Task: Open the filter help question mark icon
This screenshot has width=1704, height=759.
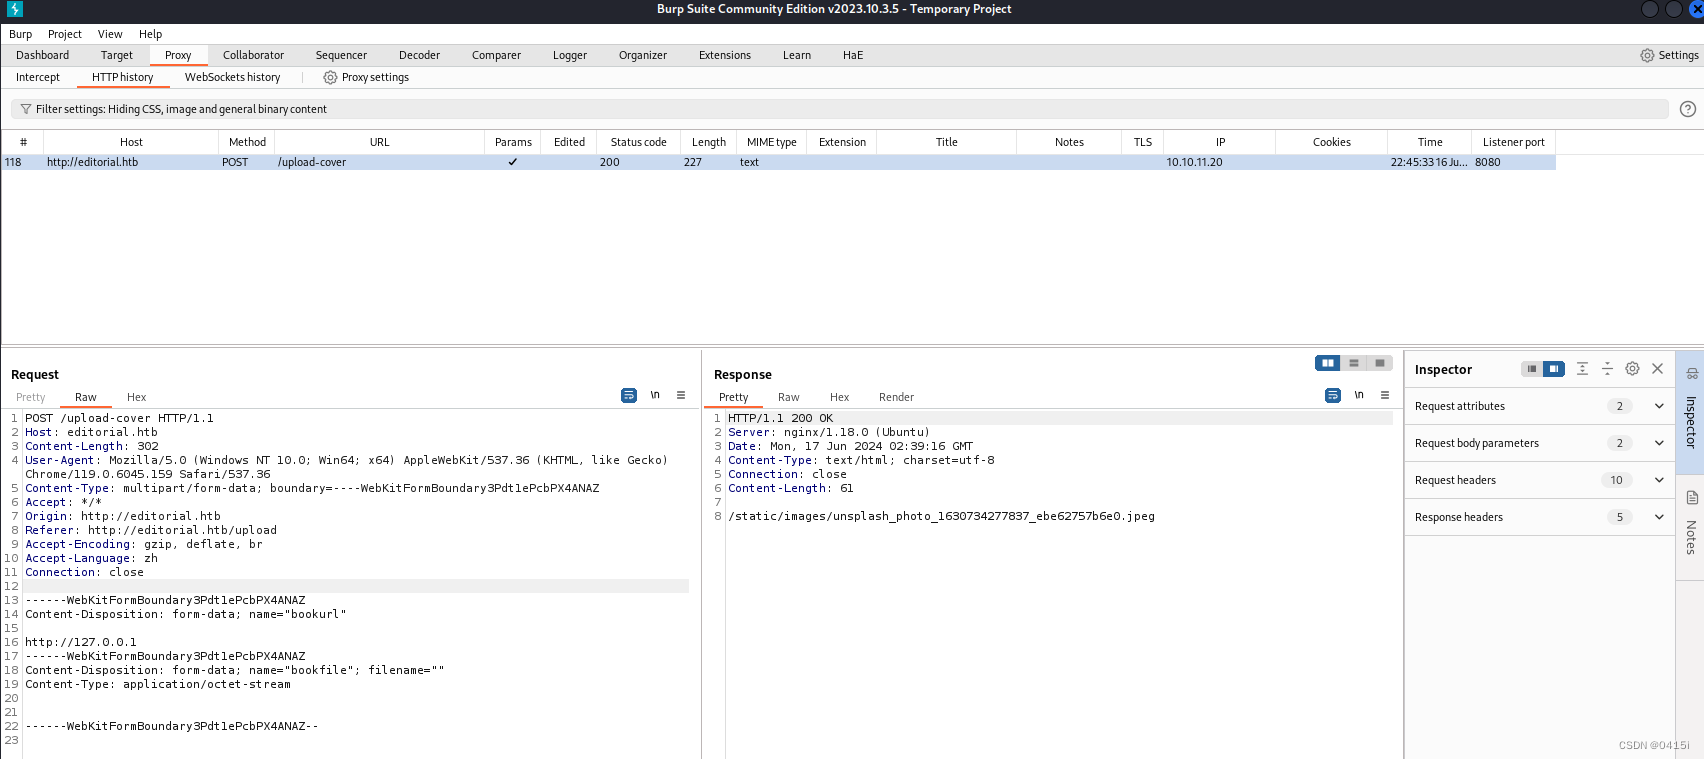Action: (x=1688, y=109)
